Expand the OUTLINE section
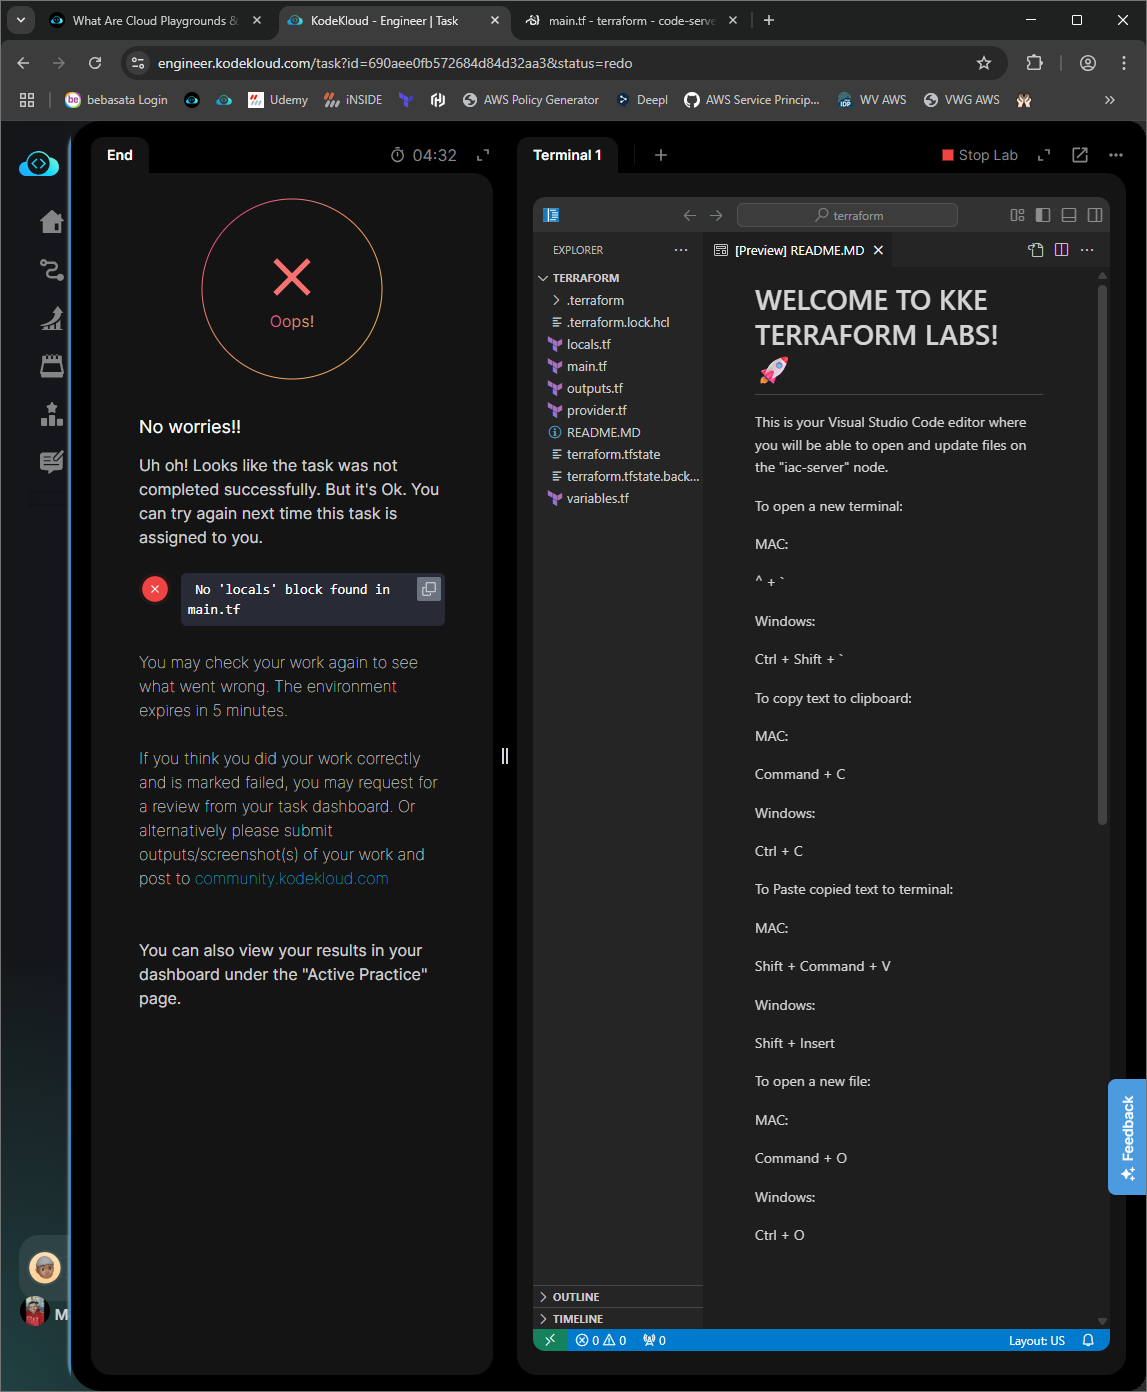 [618, 1297]
